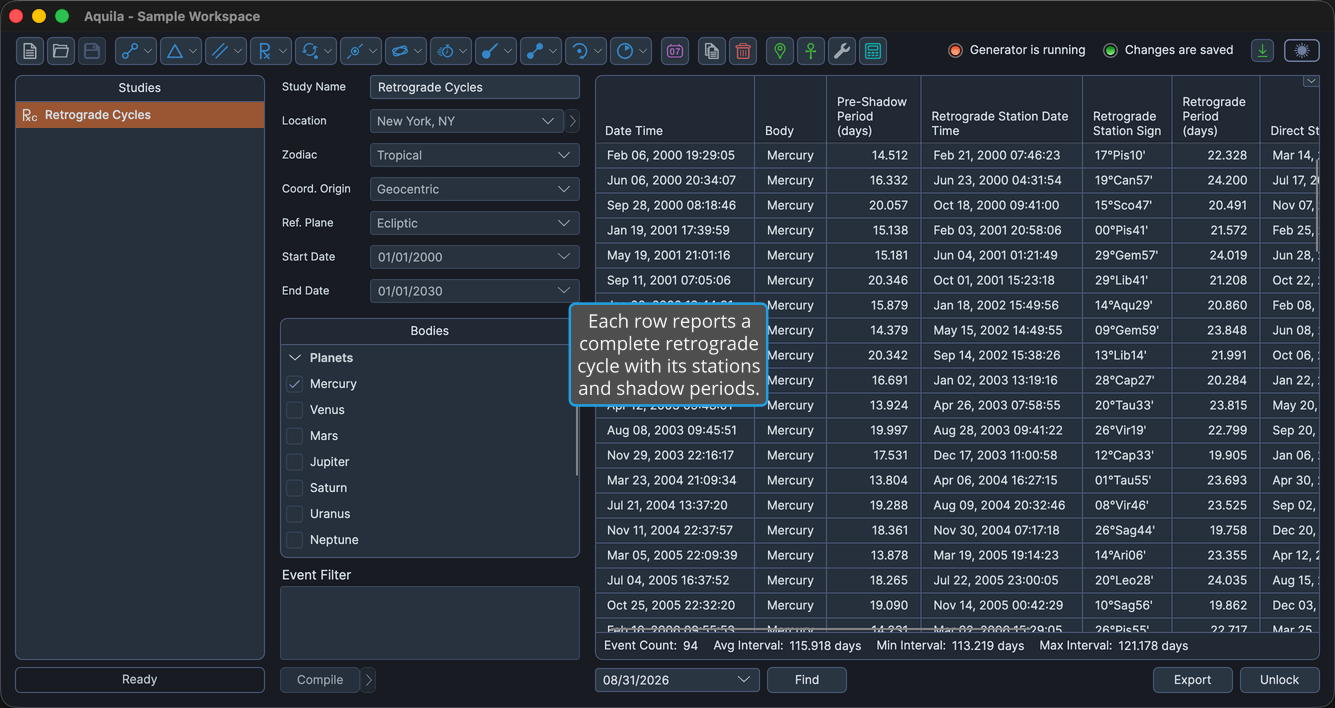Click the Unlock button
This screenshot has width=1335, height=708.
tap(1280, 680)
